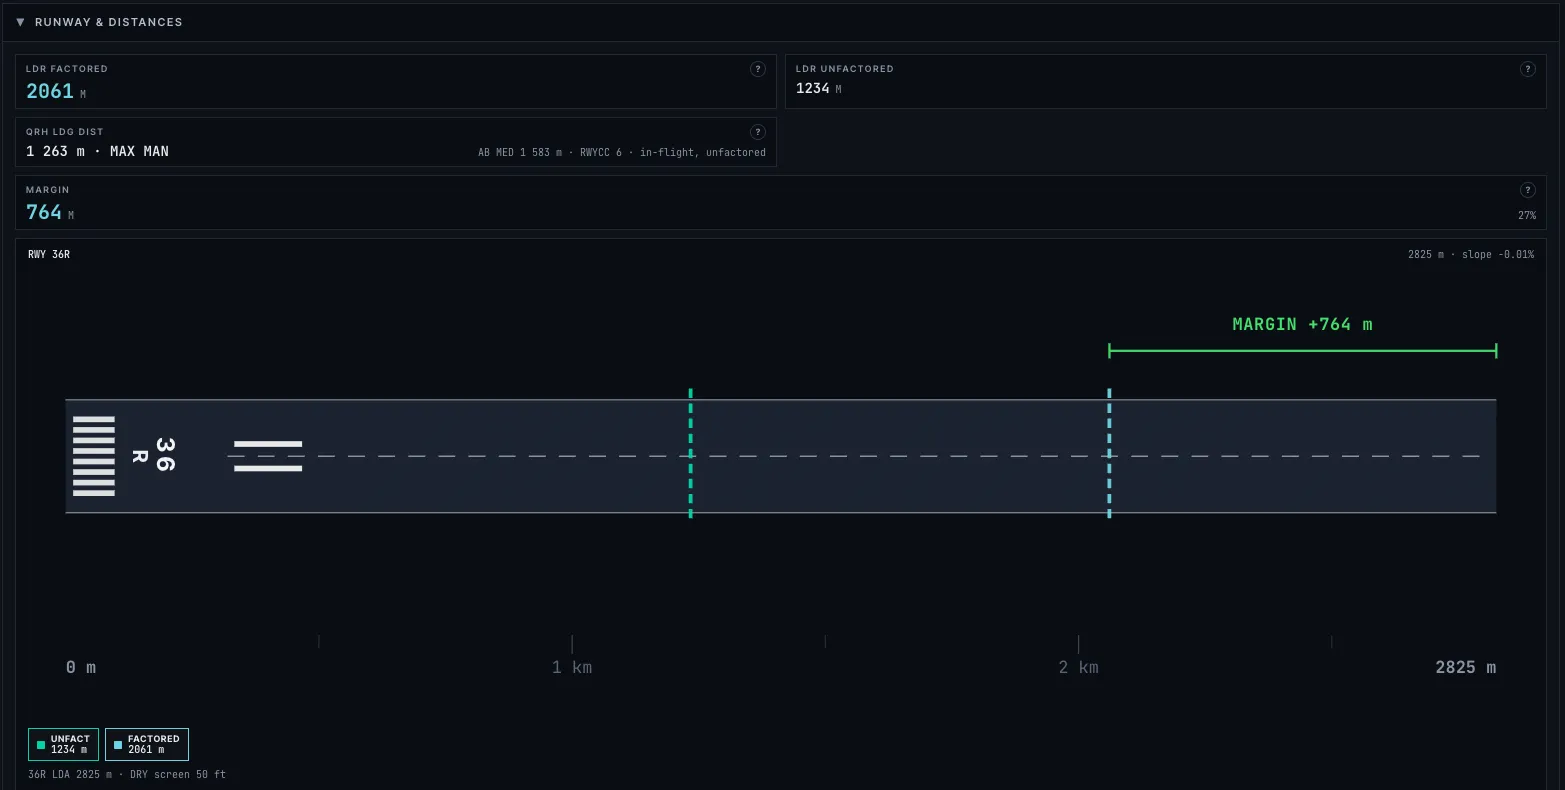This screenshot has width=1565, height=790.
Task: Open help for LDR Factored
Action: [x=757, y=69]
